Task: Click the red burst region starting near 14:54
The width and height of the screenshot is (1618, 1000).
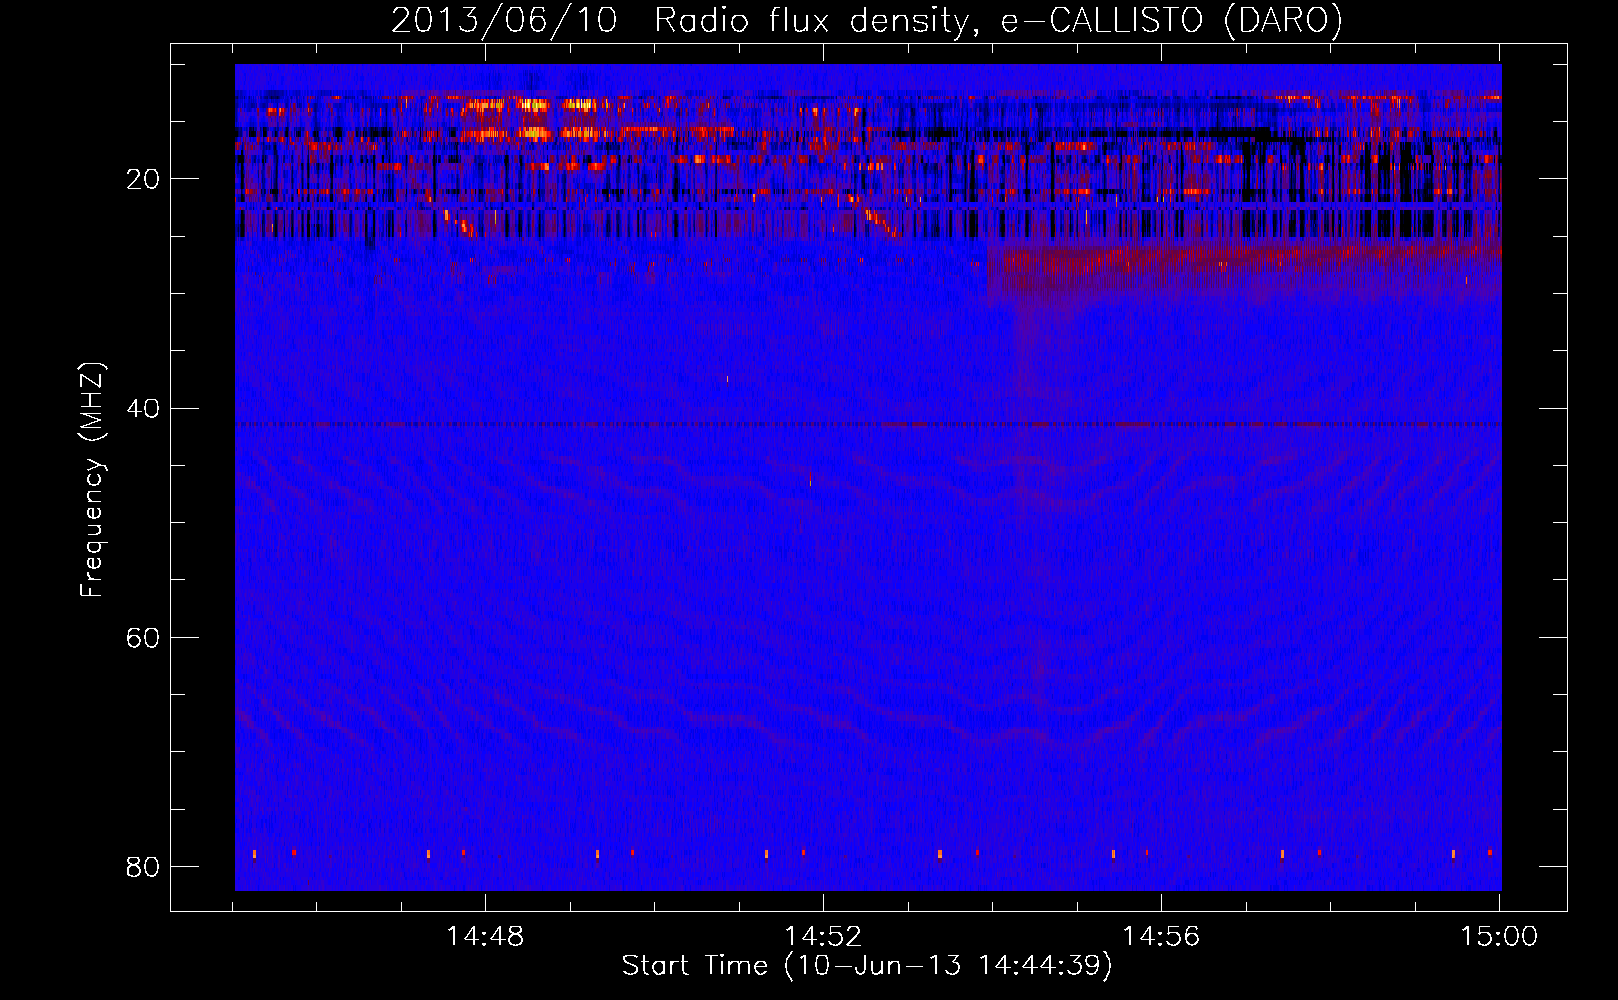Action: (1244, 272)
